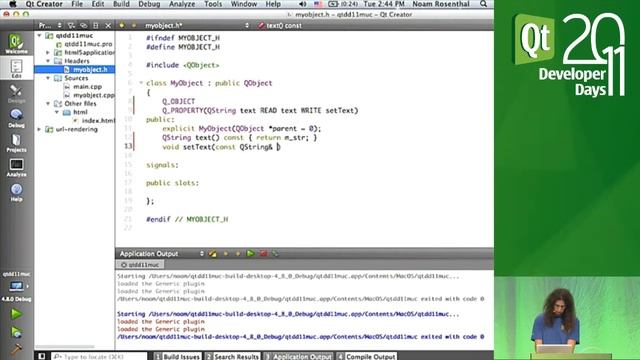Open the Analyze mode

tap(16, 167)
